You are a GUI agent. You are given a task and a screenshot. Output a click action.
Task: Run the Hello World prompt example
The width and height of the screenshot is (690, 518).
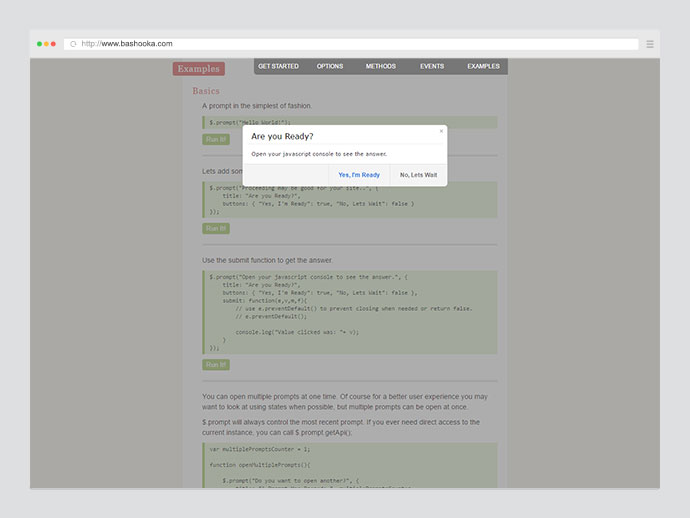coord(216,140)
